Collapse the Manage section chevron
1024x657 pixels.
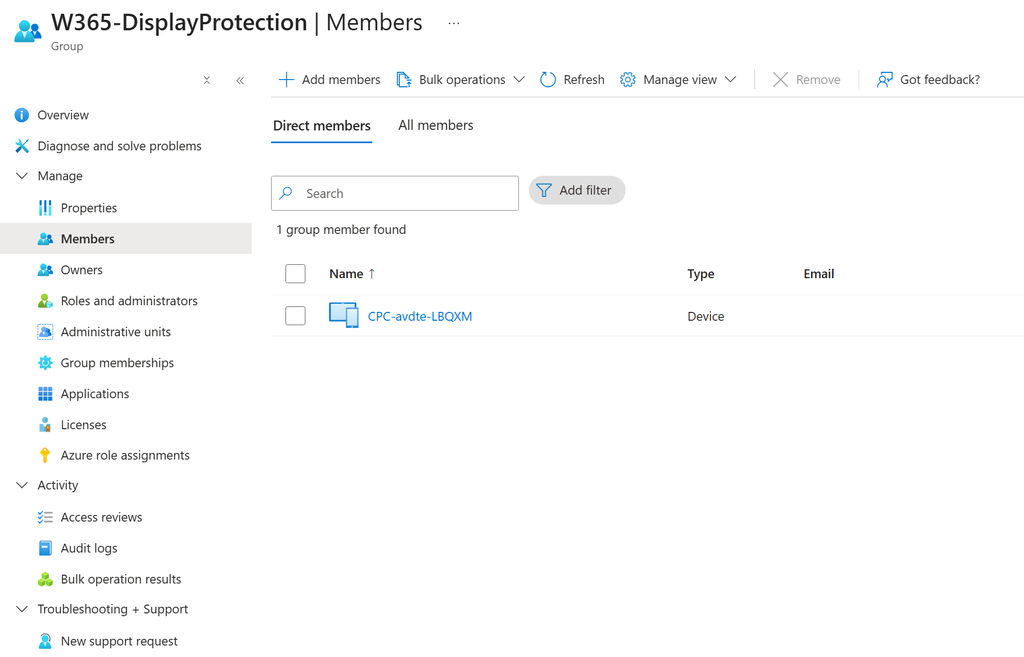tap(22, 176)
